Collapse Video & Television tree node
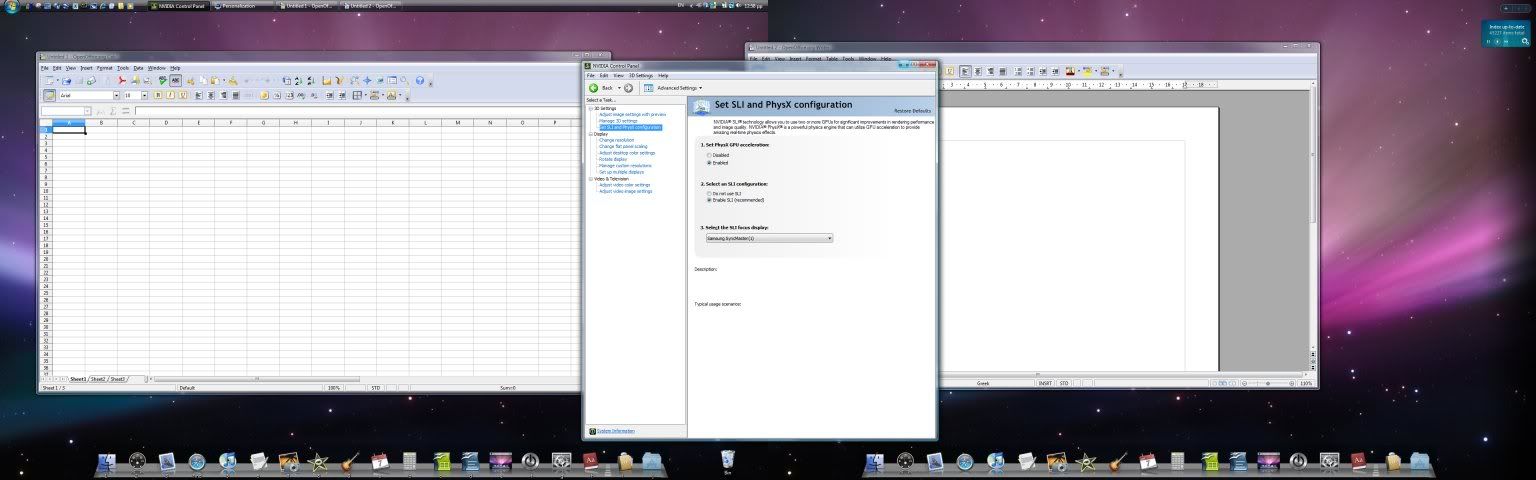The height and width of the screenshot is (480, 1536). (x=590, y=179)
